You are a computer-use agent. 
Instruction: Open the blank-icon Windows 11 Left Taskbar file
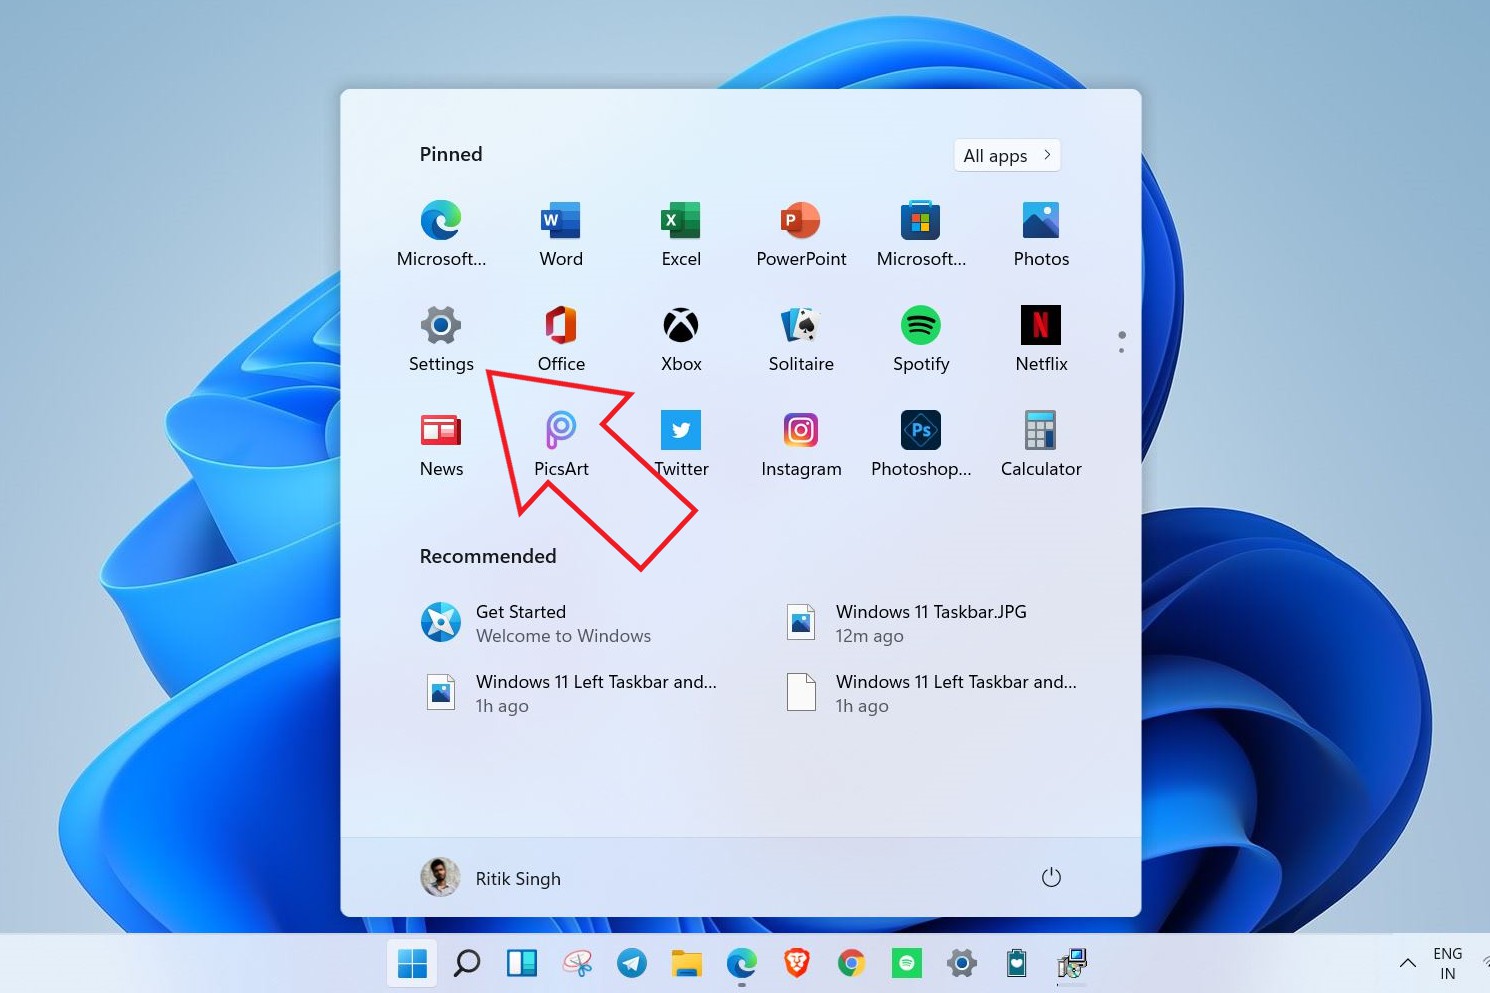click(931, 693)
